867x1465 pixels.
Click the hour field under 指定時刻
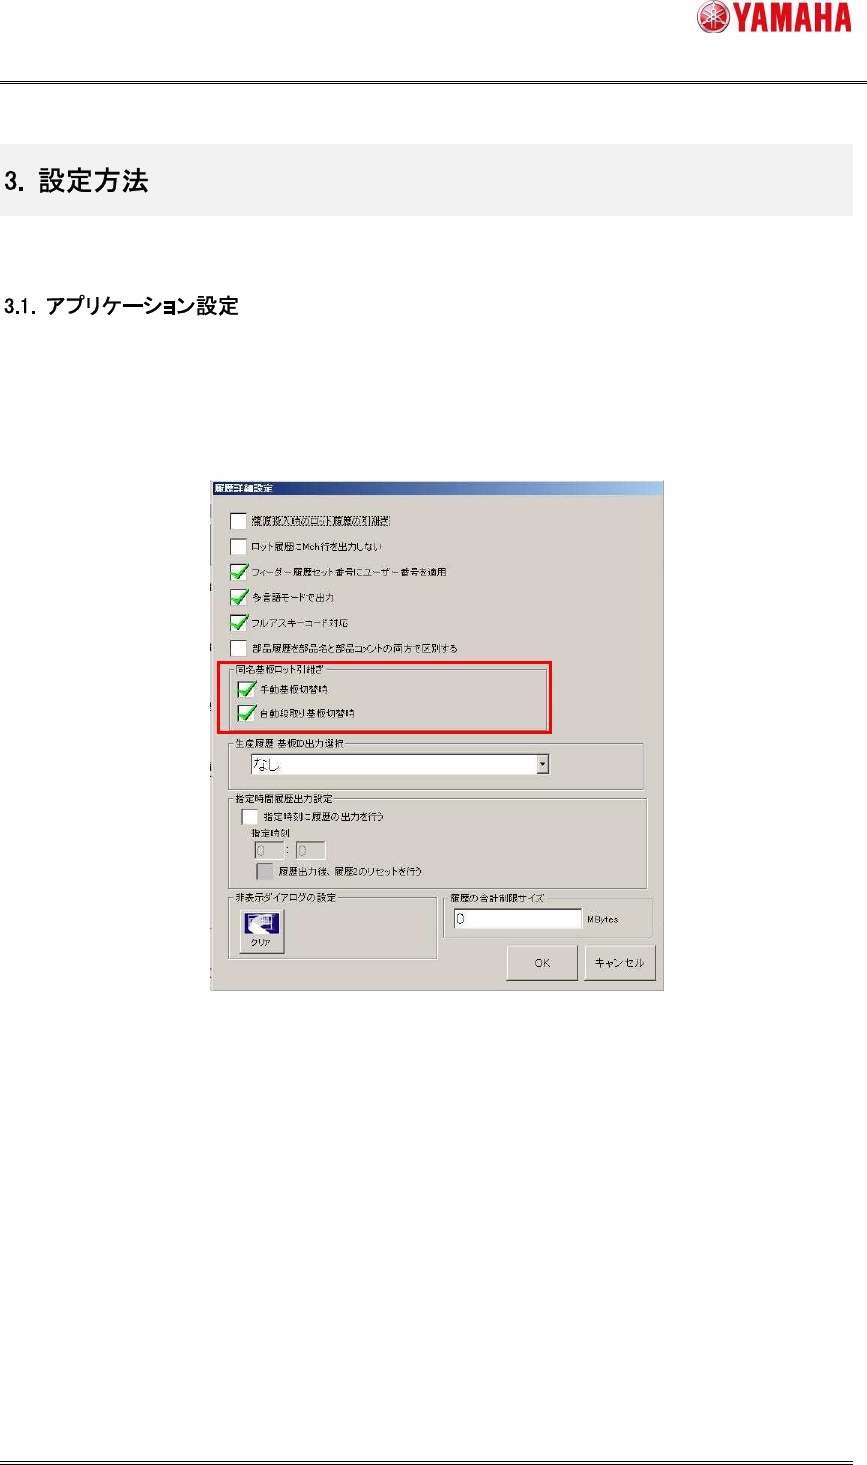[x=269, y=851]
